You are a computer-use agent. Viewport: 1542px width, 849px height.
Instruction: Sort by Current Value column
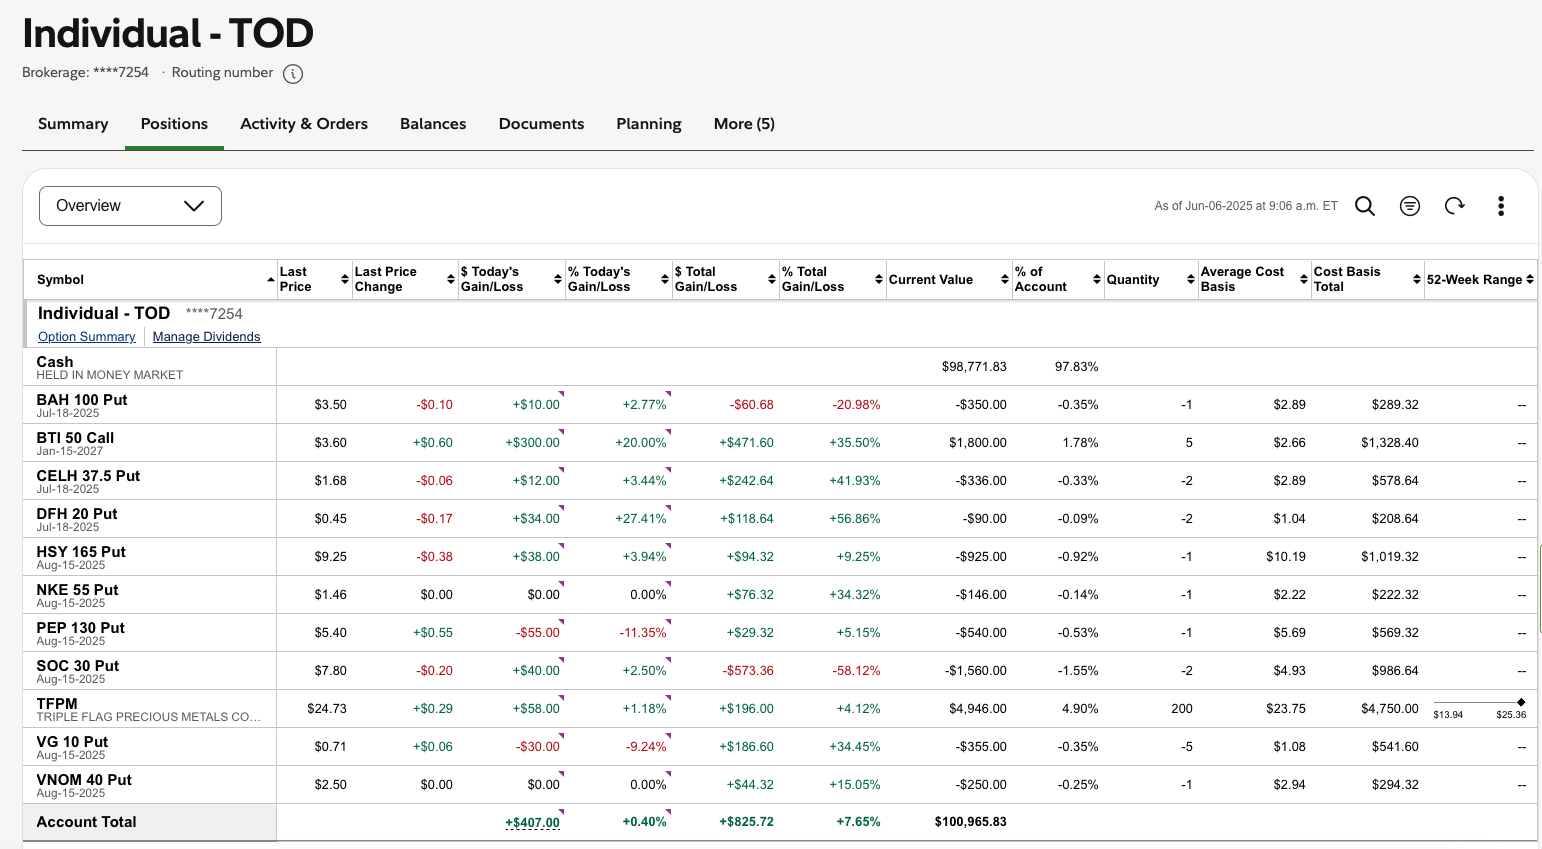pos(1005,280)
